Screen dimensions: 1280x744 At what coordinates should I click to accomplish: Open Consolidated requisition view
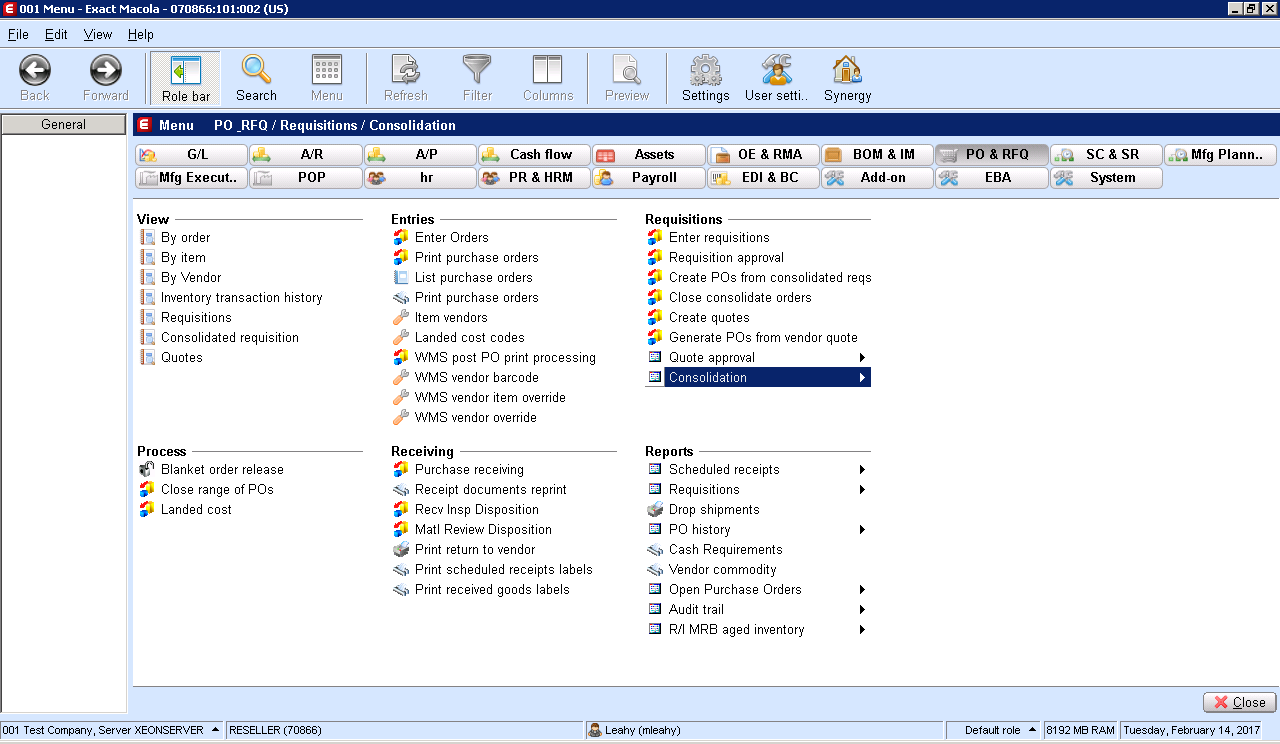click(229, 338)
